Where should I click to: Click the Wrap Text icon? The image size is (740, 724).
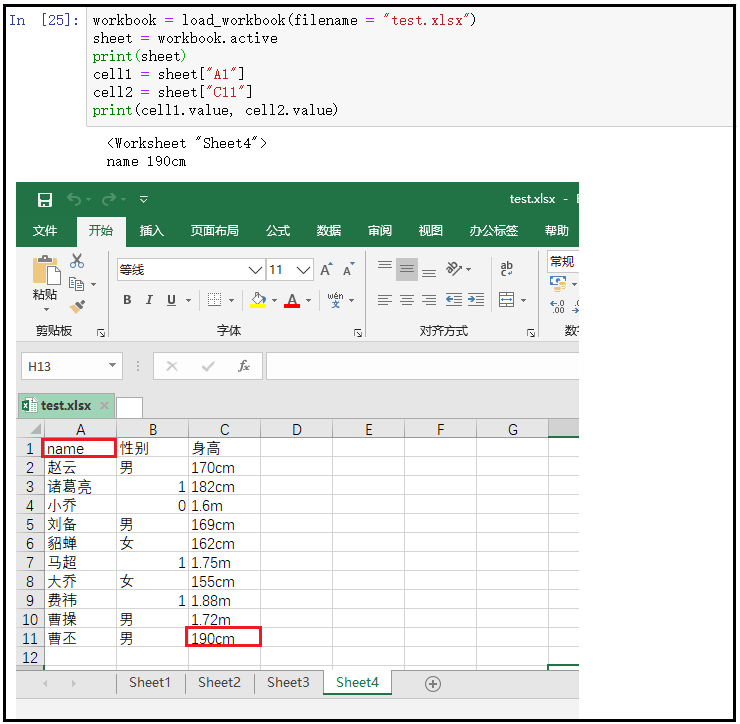pos(506,269)
